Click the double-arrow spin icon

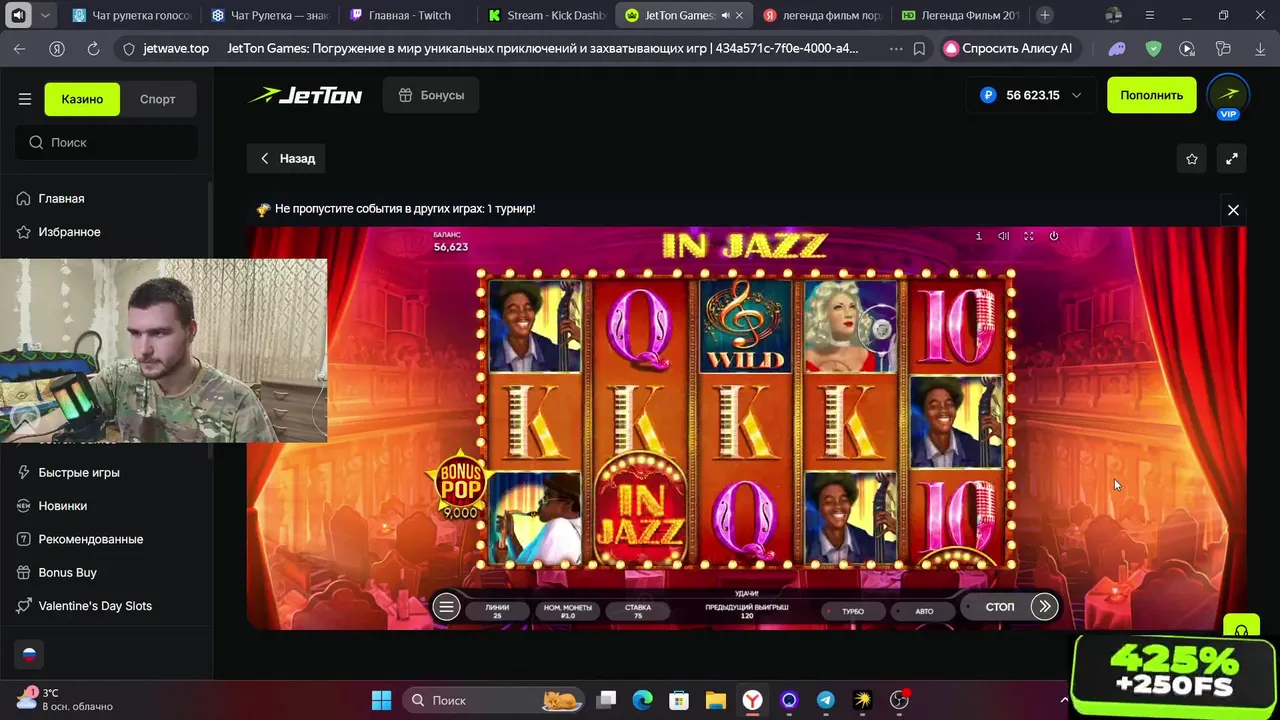pos(1044,606)
